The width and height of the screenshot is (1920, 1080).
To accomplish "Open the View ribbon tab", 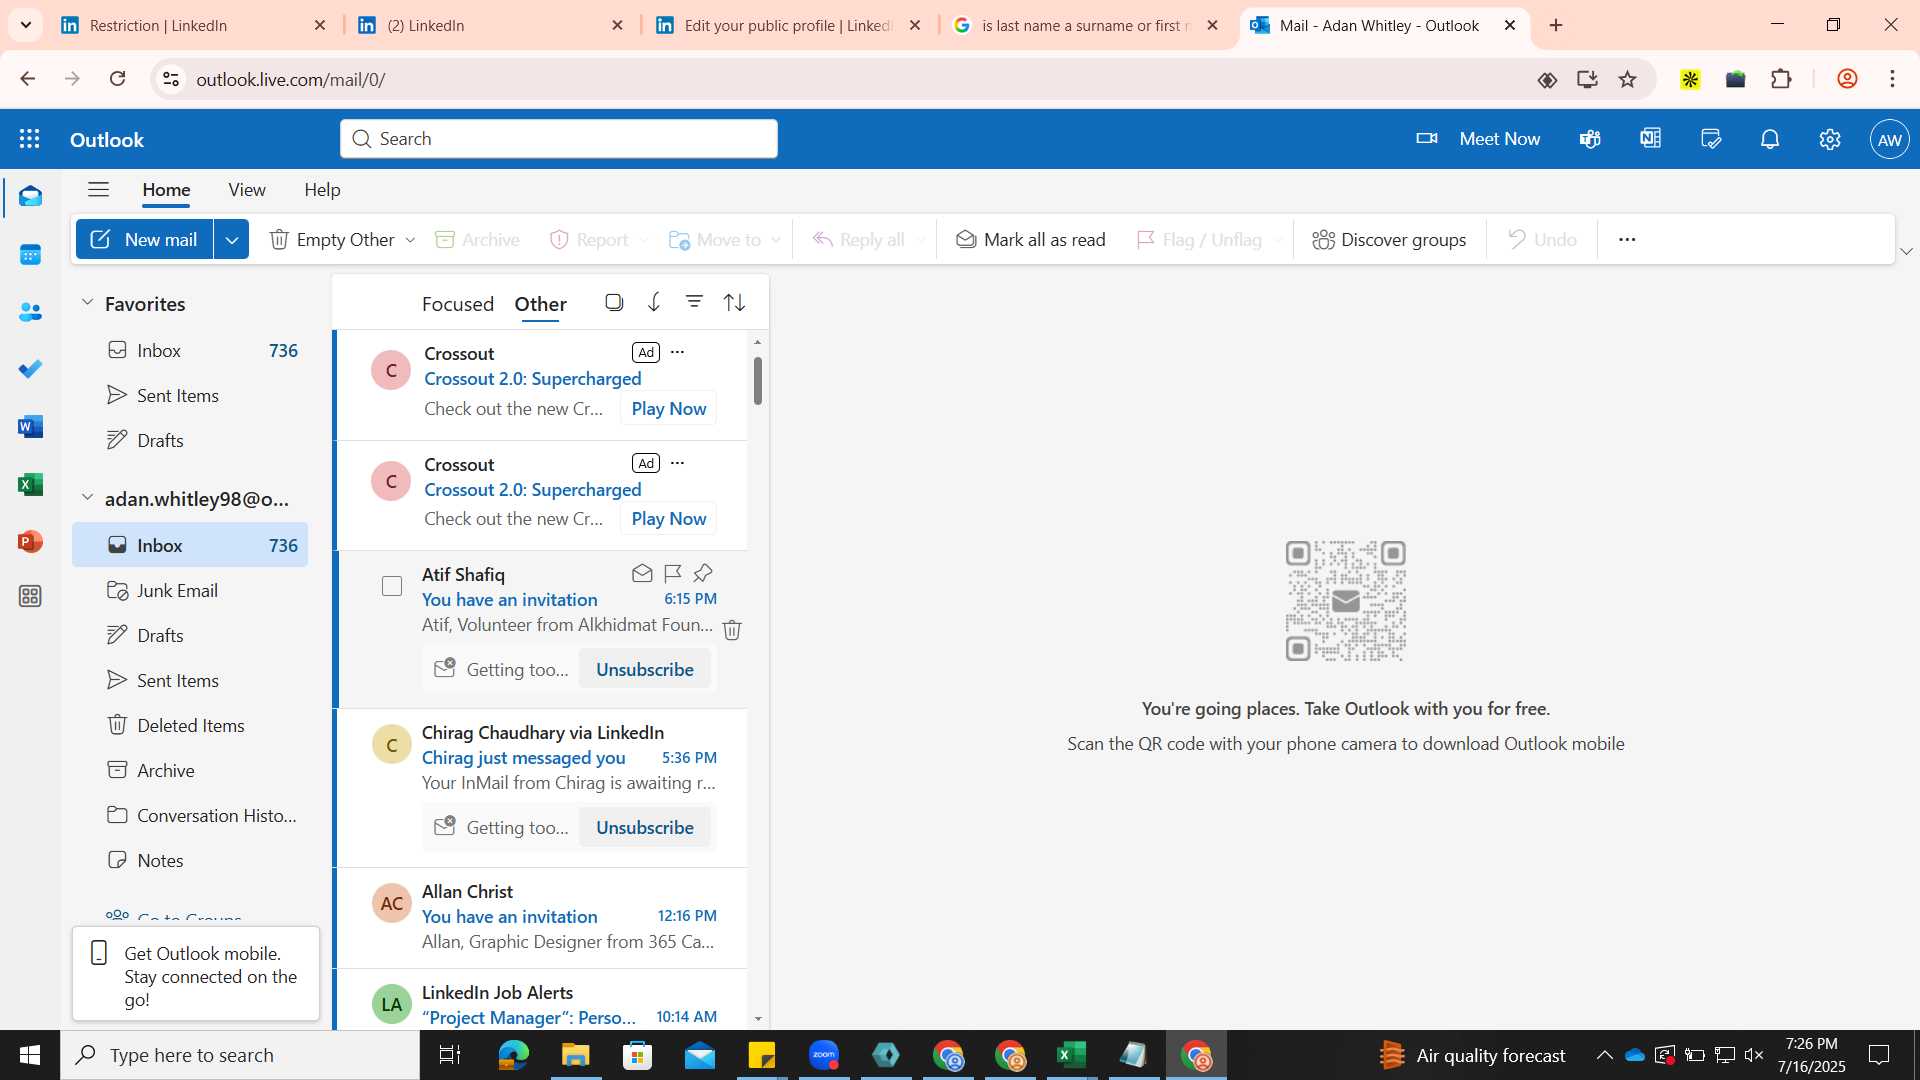I will coord(247,190).
